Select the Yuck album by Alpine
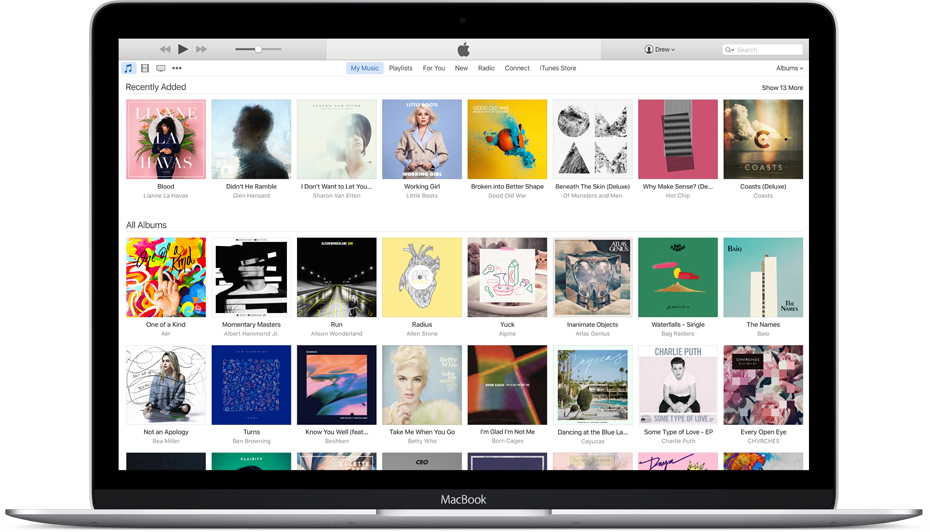This screenshot has height=532, width=930. [508, 278]
